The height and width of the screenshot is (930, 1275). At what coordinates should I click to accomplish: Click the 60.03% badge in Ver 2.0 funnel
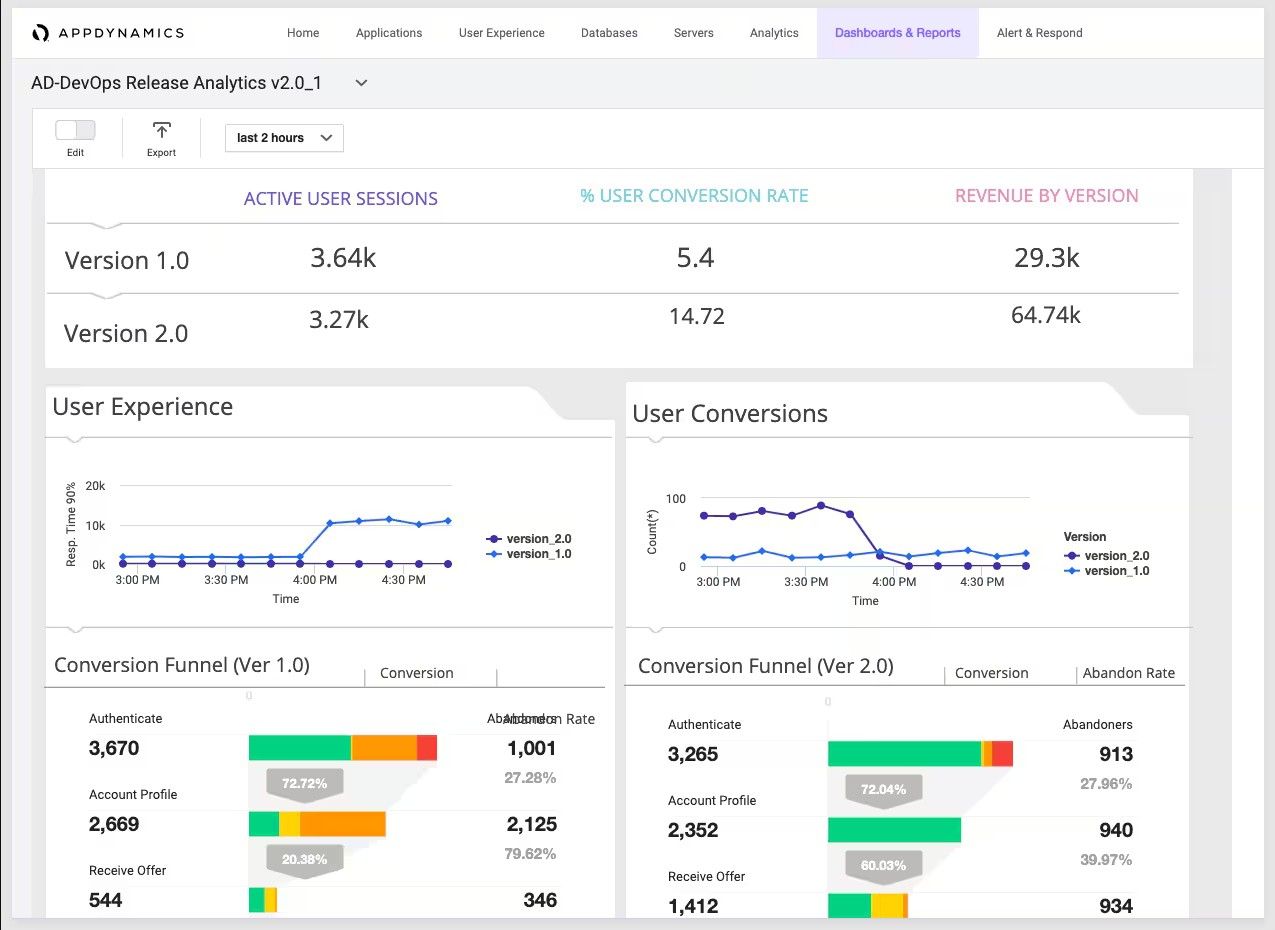click(x=882, y=866)
